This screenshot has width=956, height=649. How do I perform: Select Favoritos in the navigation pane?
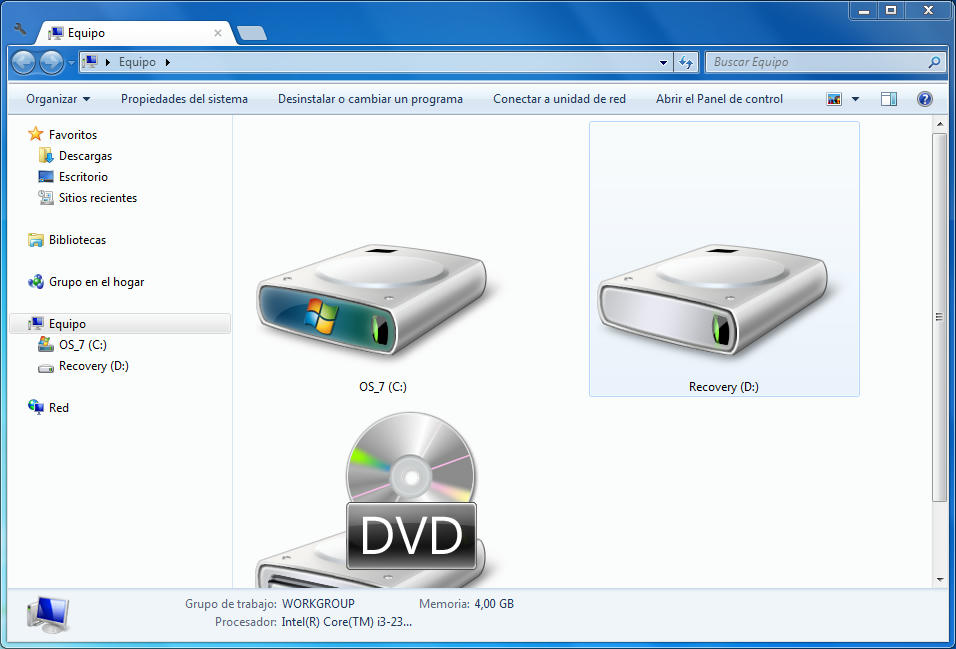(73, 135)
